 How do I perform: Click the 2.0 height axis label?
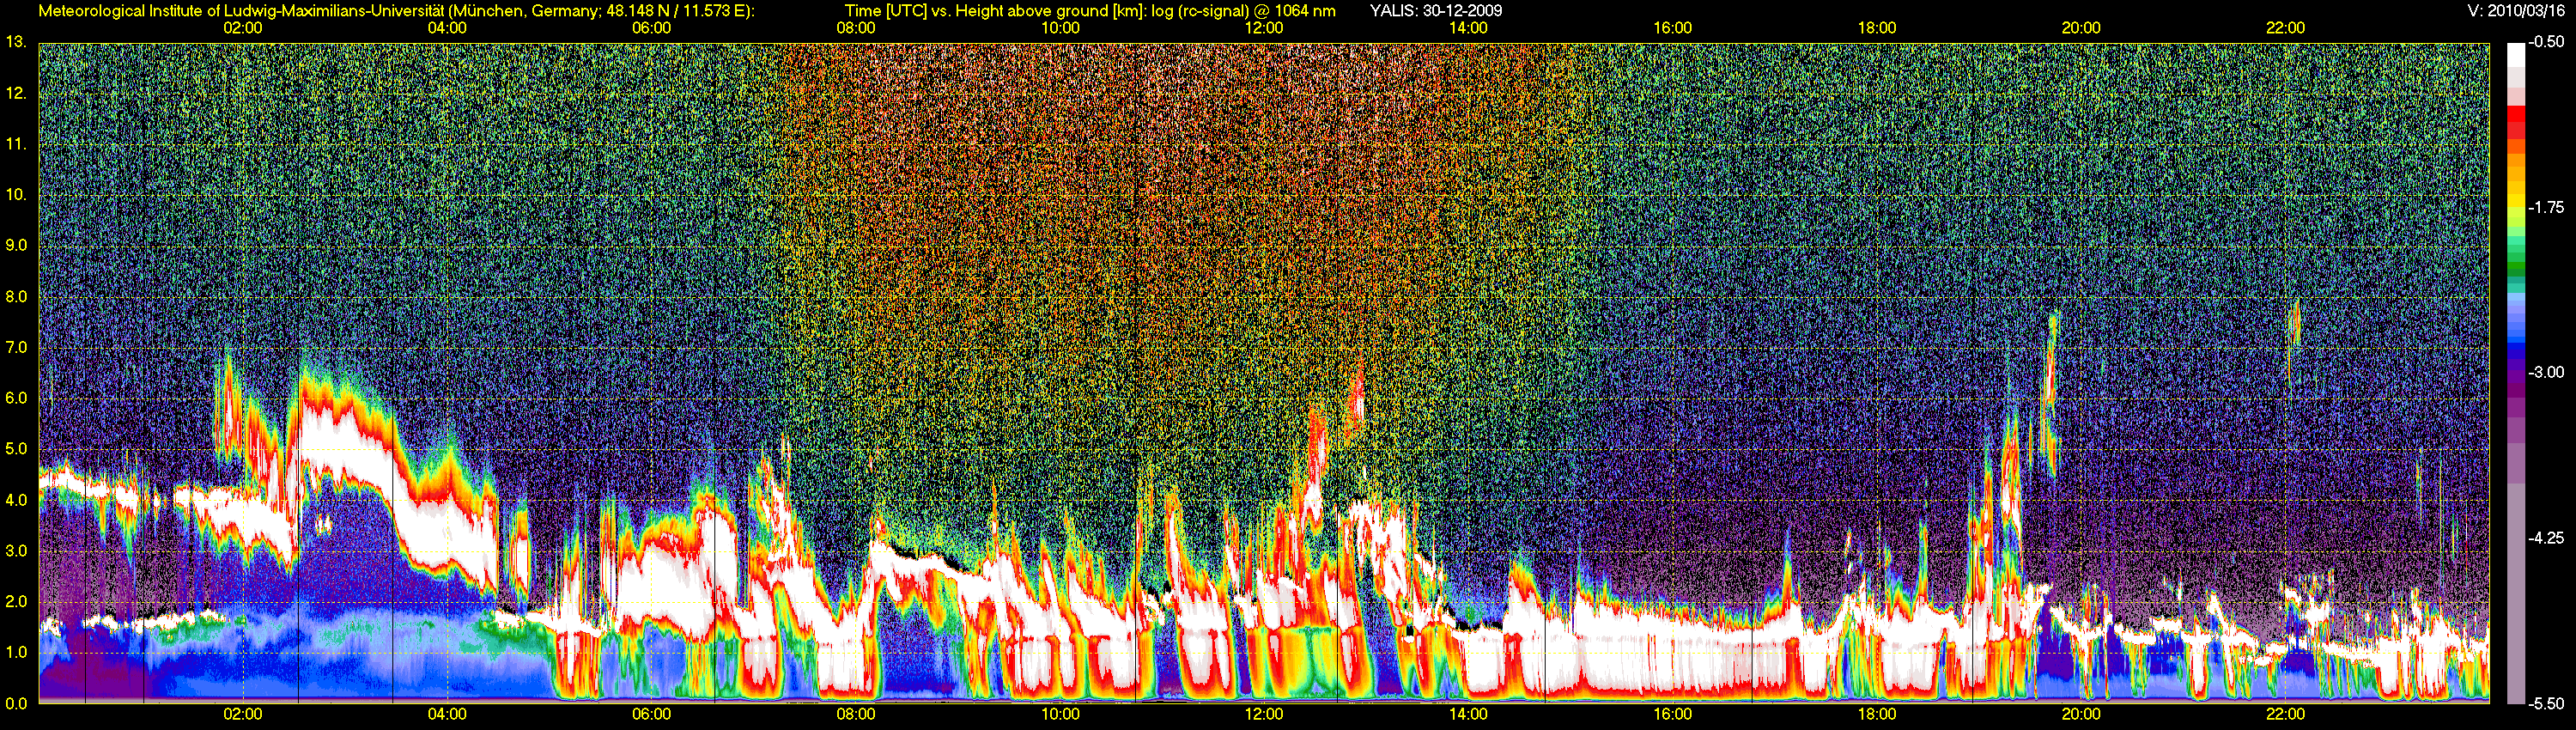[x=16, y=601]
